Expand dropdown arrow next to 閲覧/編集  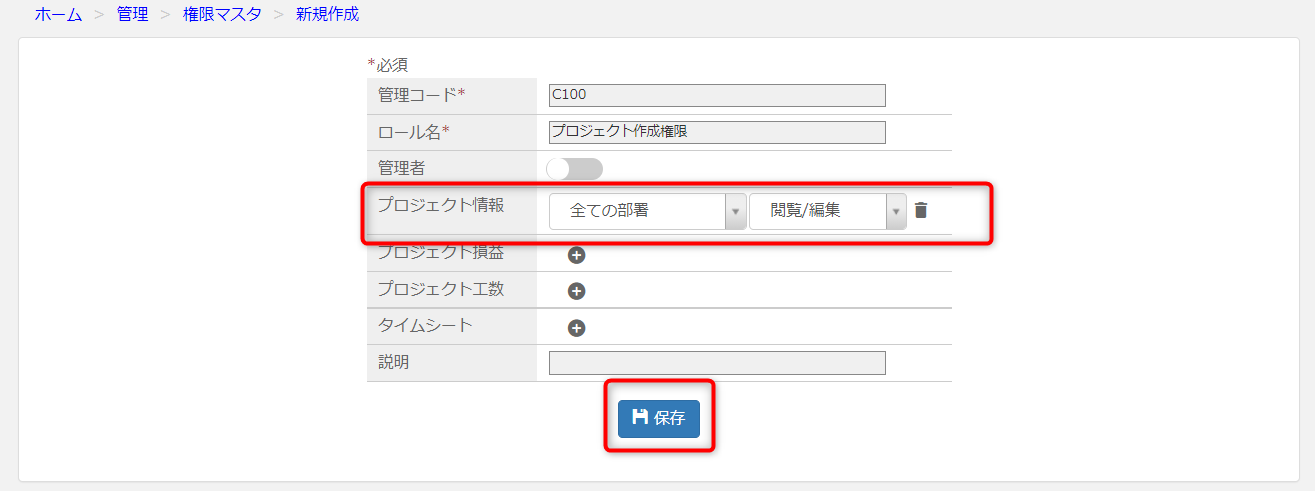[896, 211]
